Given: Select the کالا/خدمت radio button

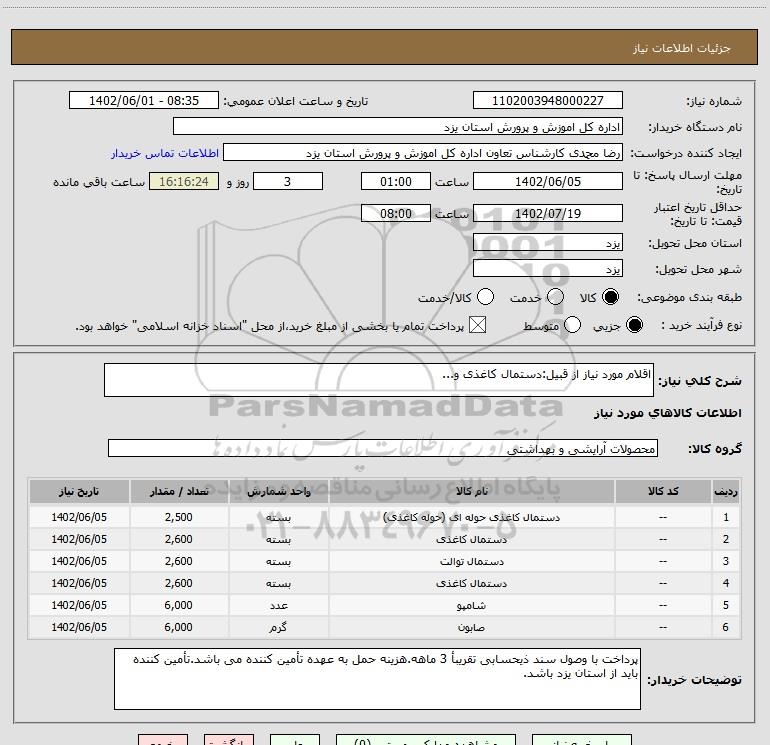Looking at the screenshot, I should point(486,297).
